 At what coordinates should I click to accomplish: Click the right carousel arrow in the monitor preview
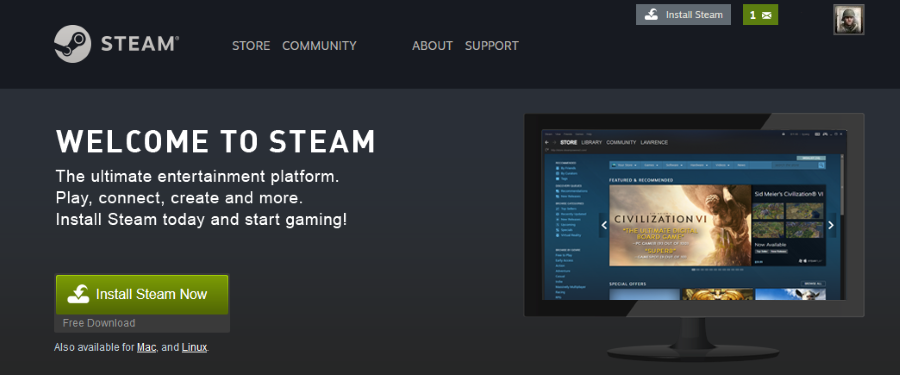coord(831,226)
